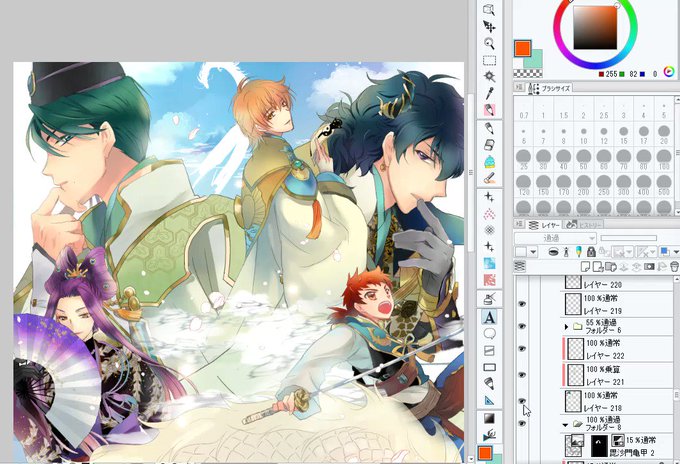Collapse the フォルダー 8 folder

point(565,425)
